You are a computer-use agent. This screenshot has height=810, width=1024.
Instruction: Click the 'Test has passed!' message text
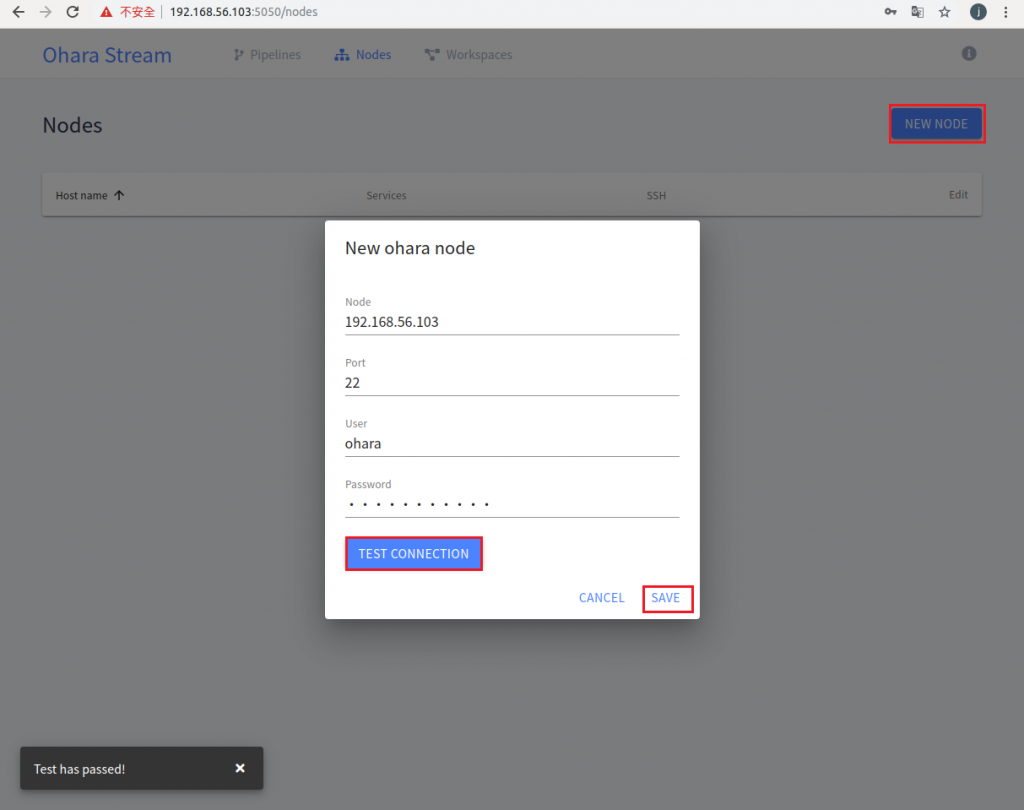(80, 769)
